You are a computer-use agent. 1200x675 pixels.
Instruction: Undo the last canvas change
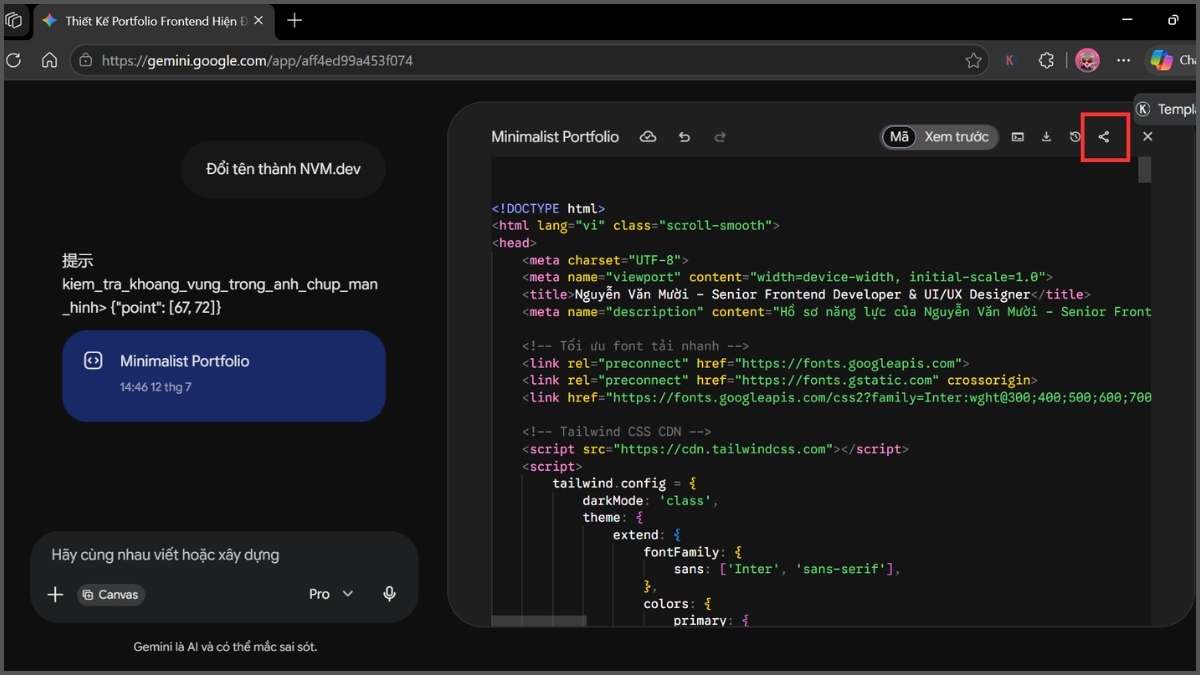684,137
